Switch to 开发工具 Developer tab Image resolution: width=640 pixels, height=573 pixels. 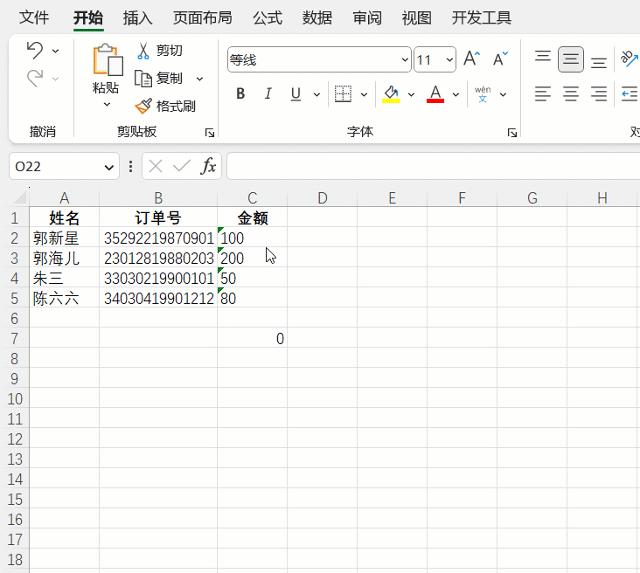pyautogui.click(x=481, y=18)
